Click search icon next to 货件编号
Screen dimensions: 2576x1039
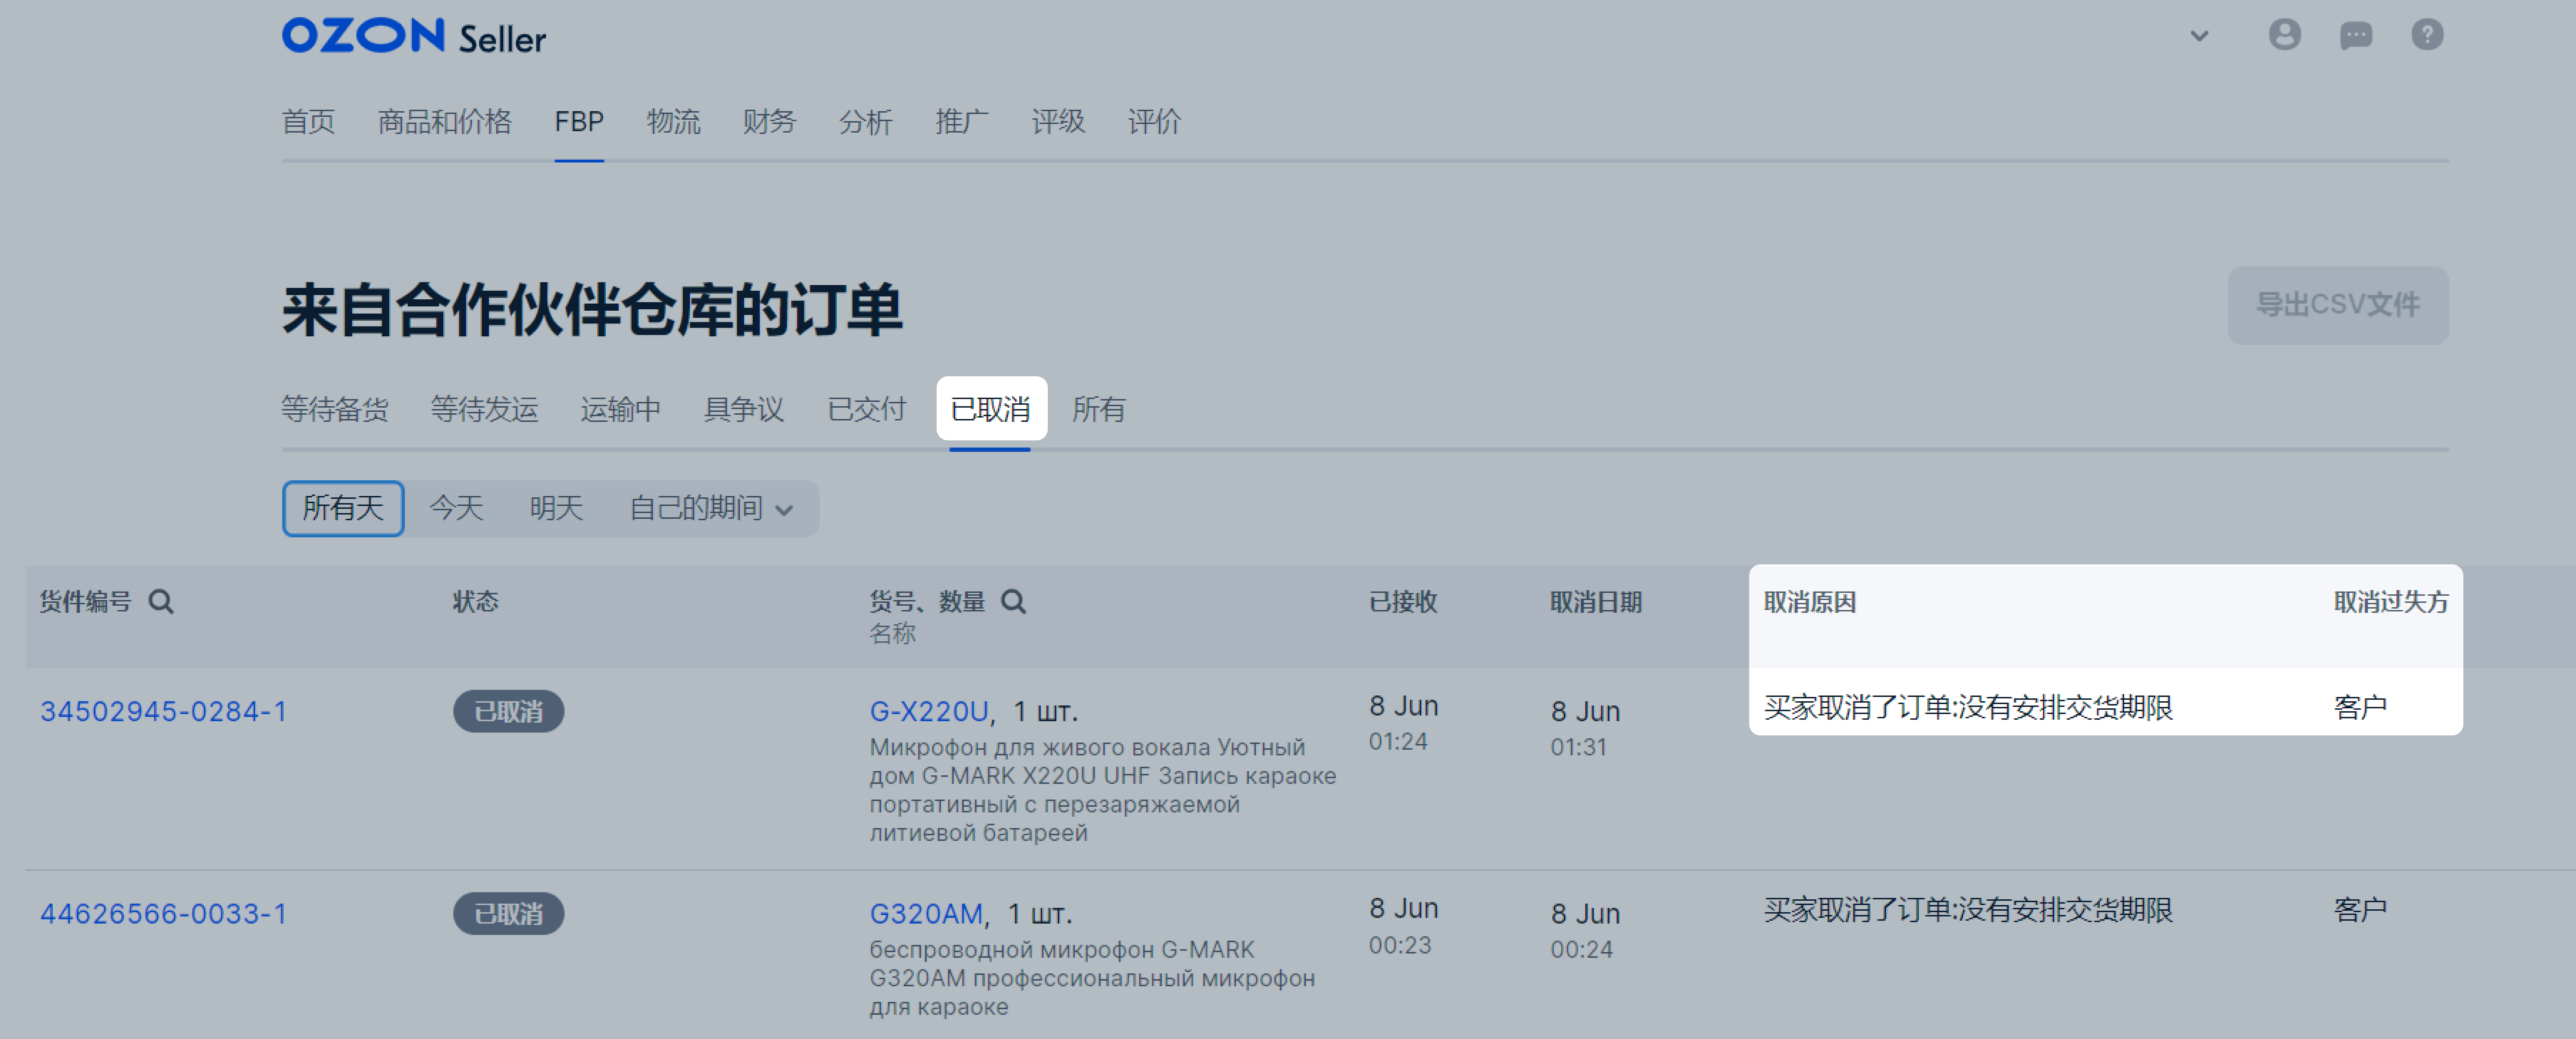[x=161, y=602]
